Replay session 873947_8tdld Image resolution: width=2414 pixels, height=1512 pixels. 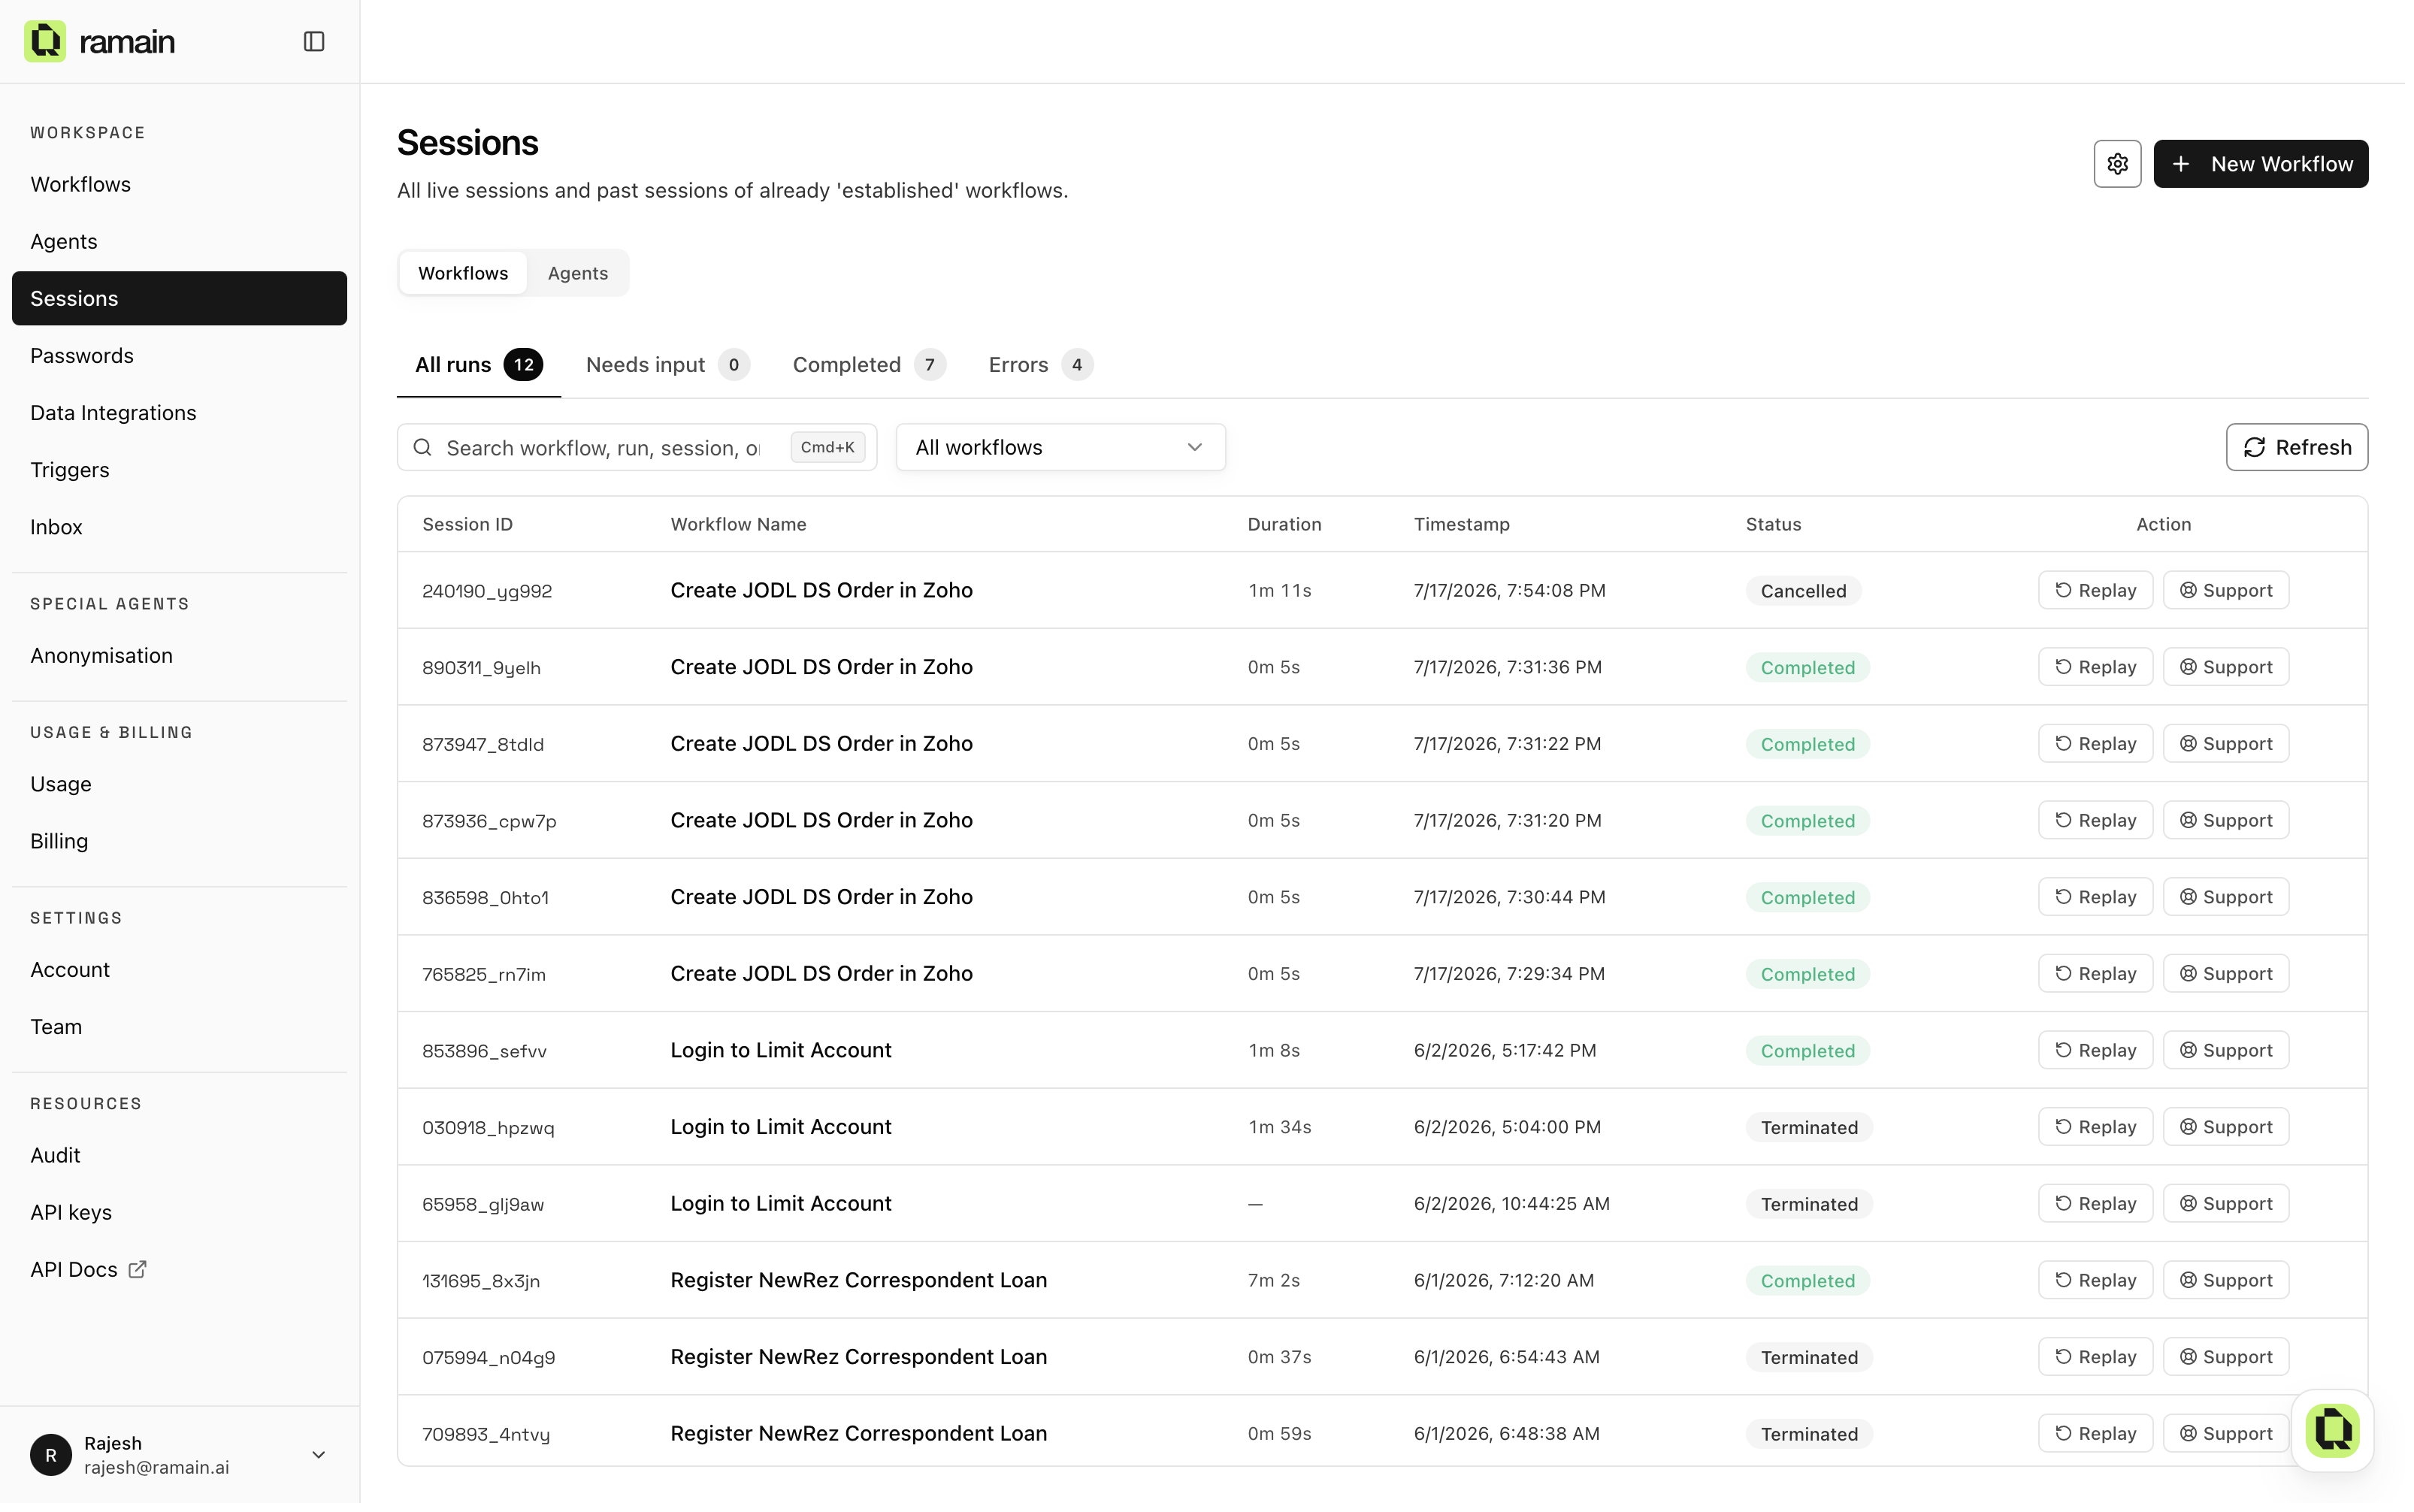point(2095,743)
